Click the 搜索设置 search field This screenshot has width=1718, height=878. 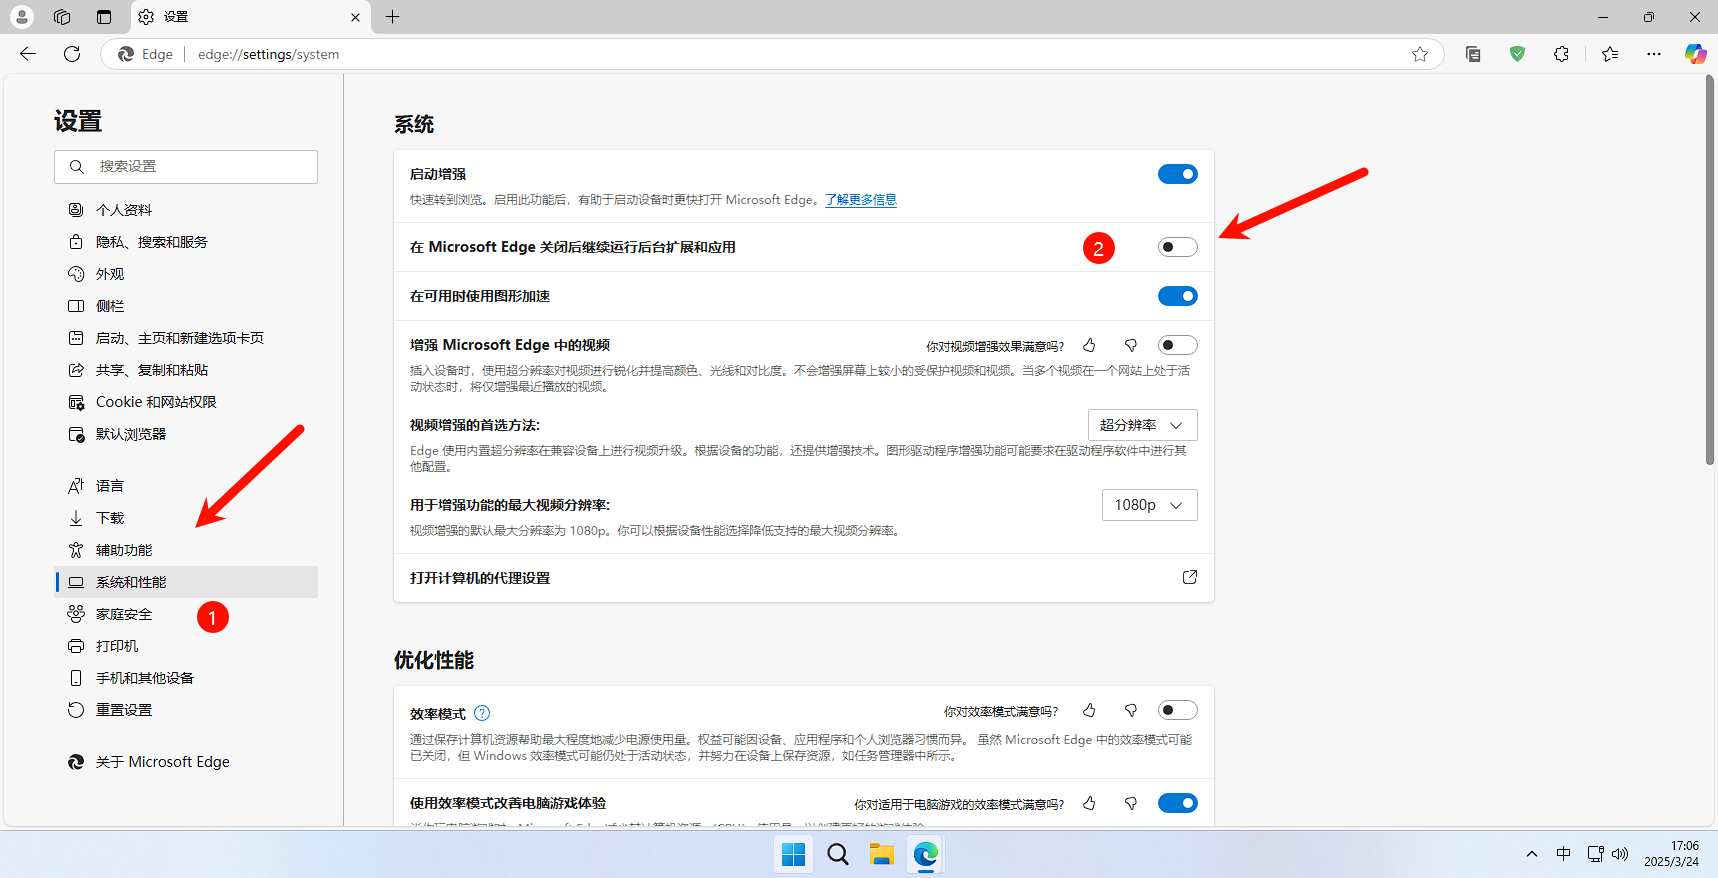(186, 167)
